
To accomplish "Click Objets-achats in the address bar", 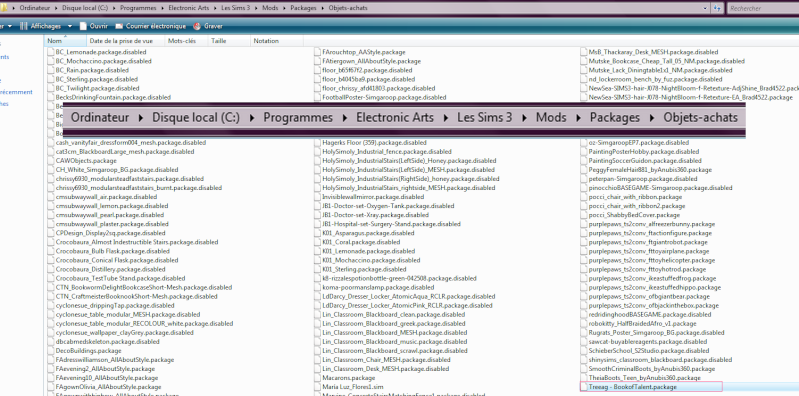I will tap(348, 9).
